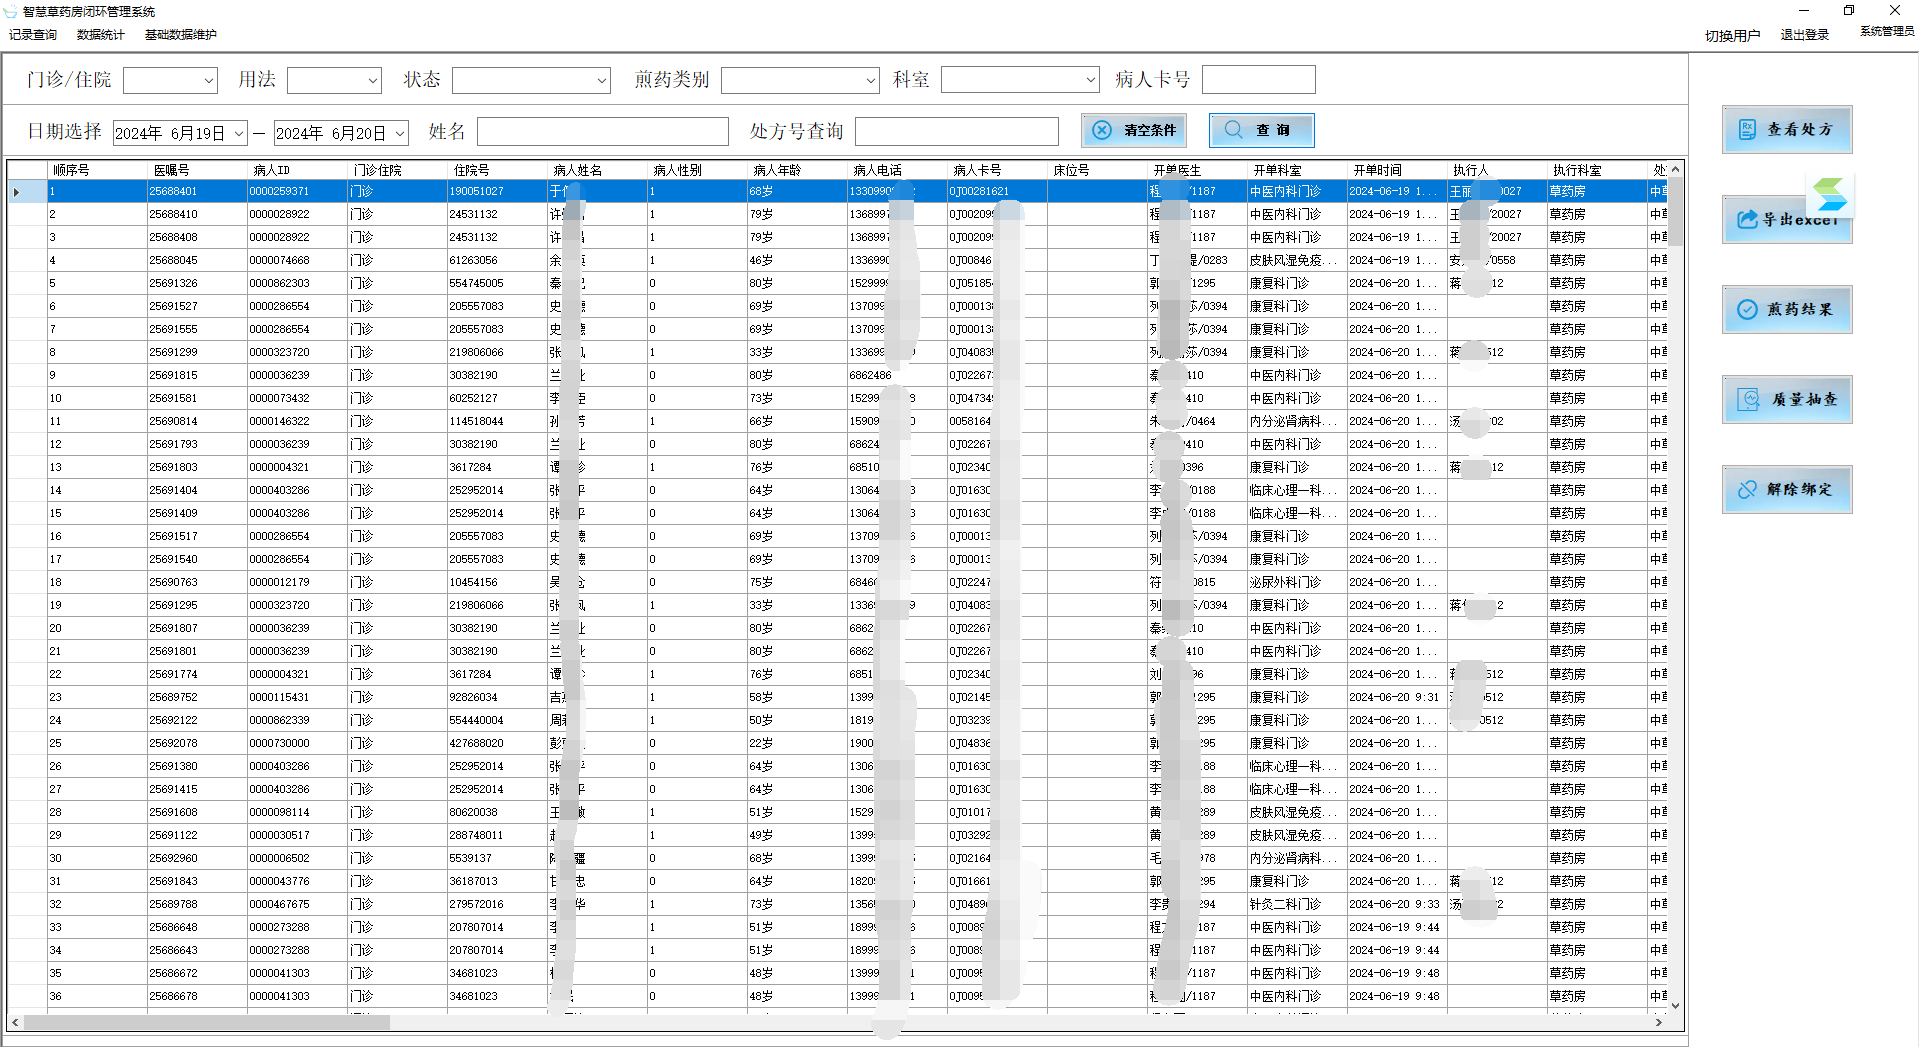Select cell with 医嘱号 25691326
The width and height of the screenshot is (1920, 1047).
[x=197, y=283]
